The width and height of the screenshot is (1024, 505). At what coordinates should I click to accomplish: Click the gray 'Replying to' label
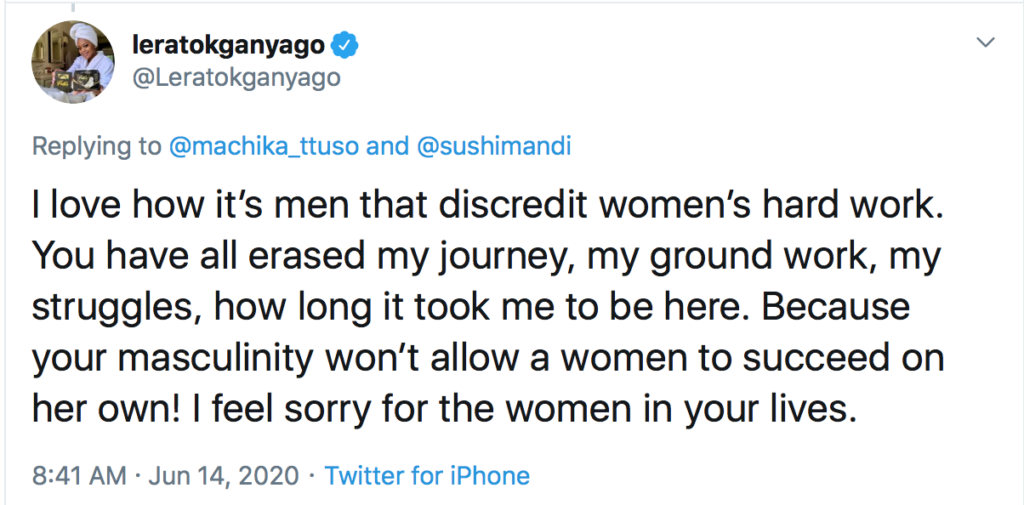point(97,148)
